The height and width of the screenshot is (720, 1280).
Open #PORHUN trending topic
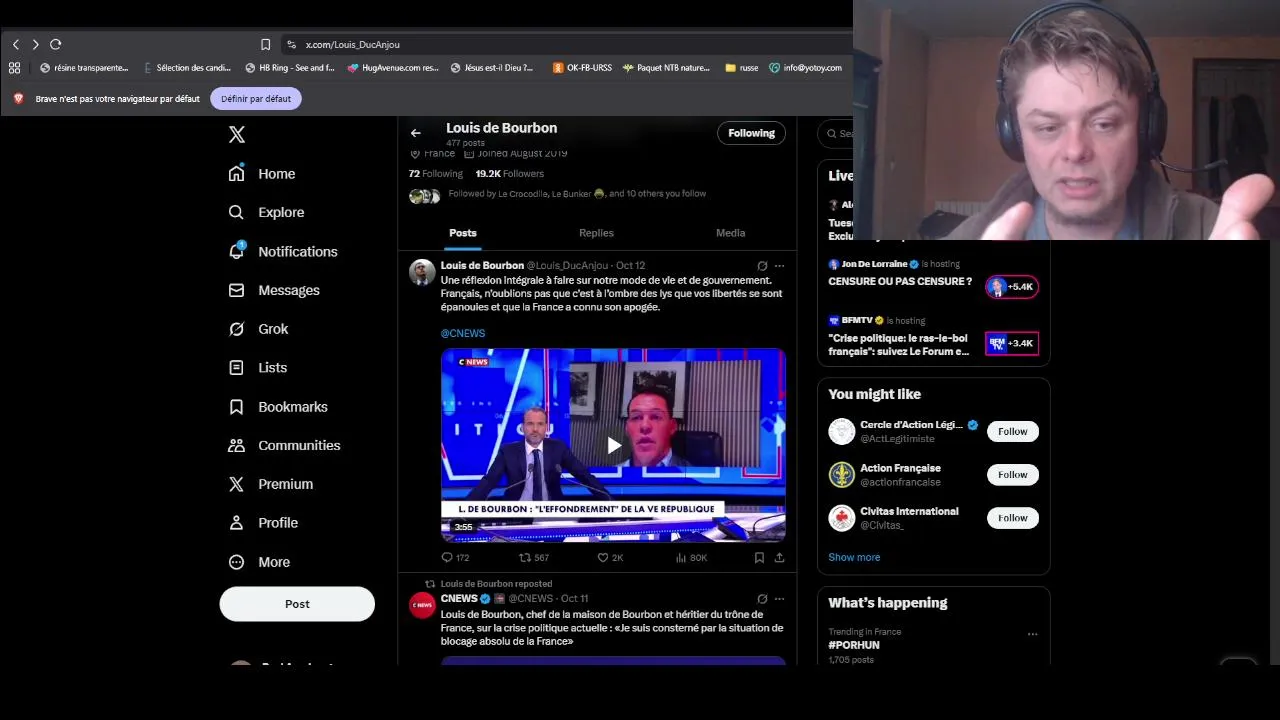pyautogui.click(x=854, y=645)
